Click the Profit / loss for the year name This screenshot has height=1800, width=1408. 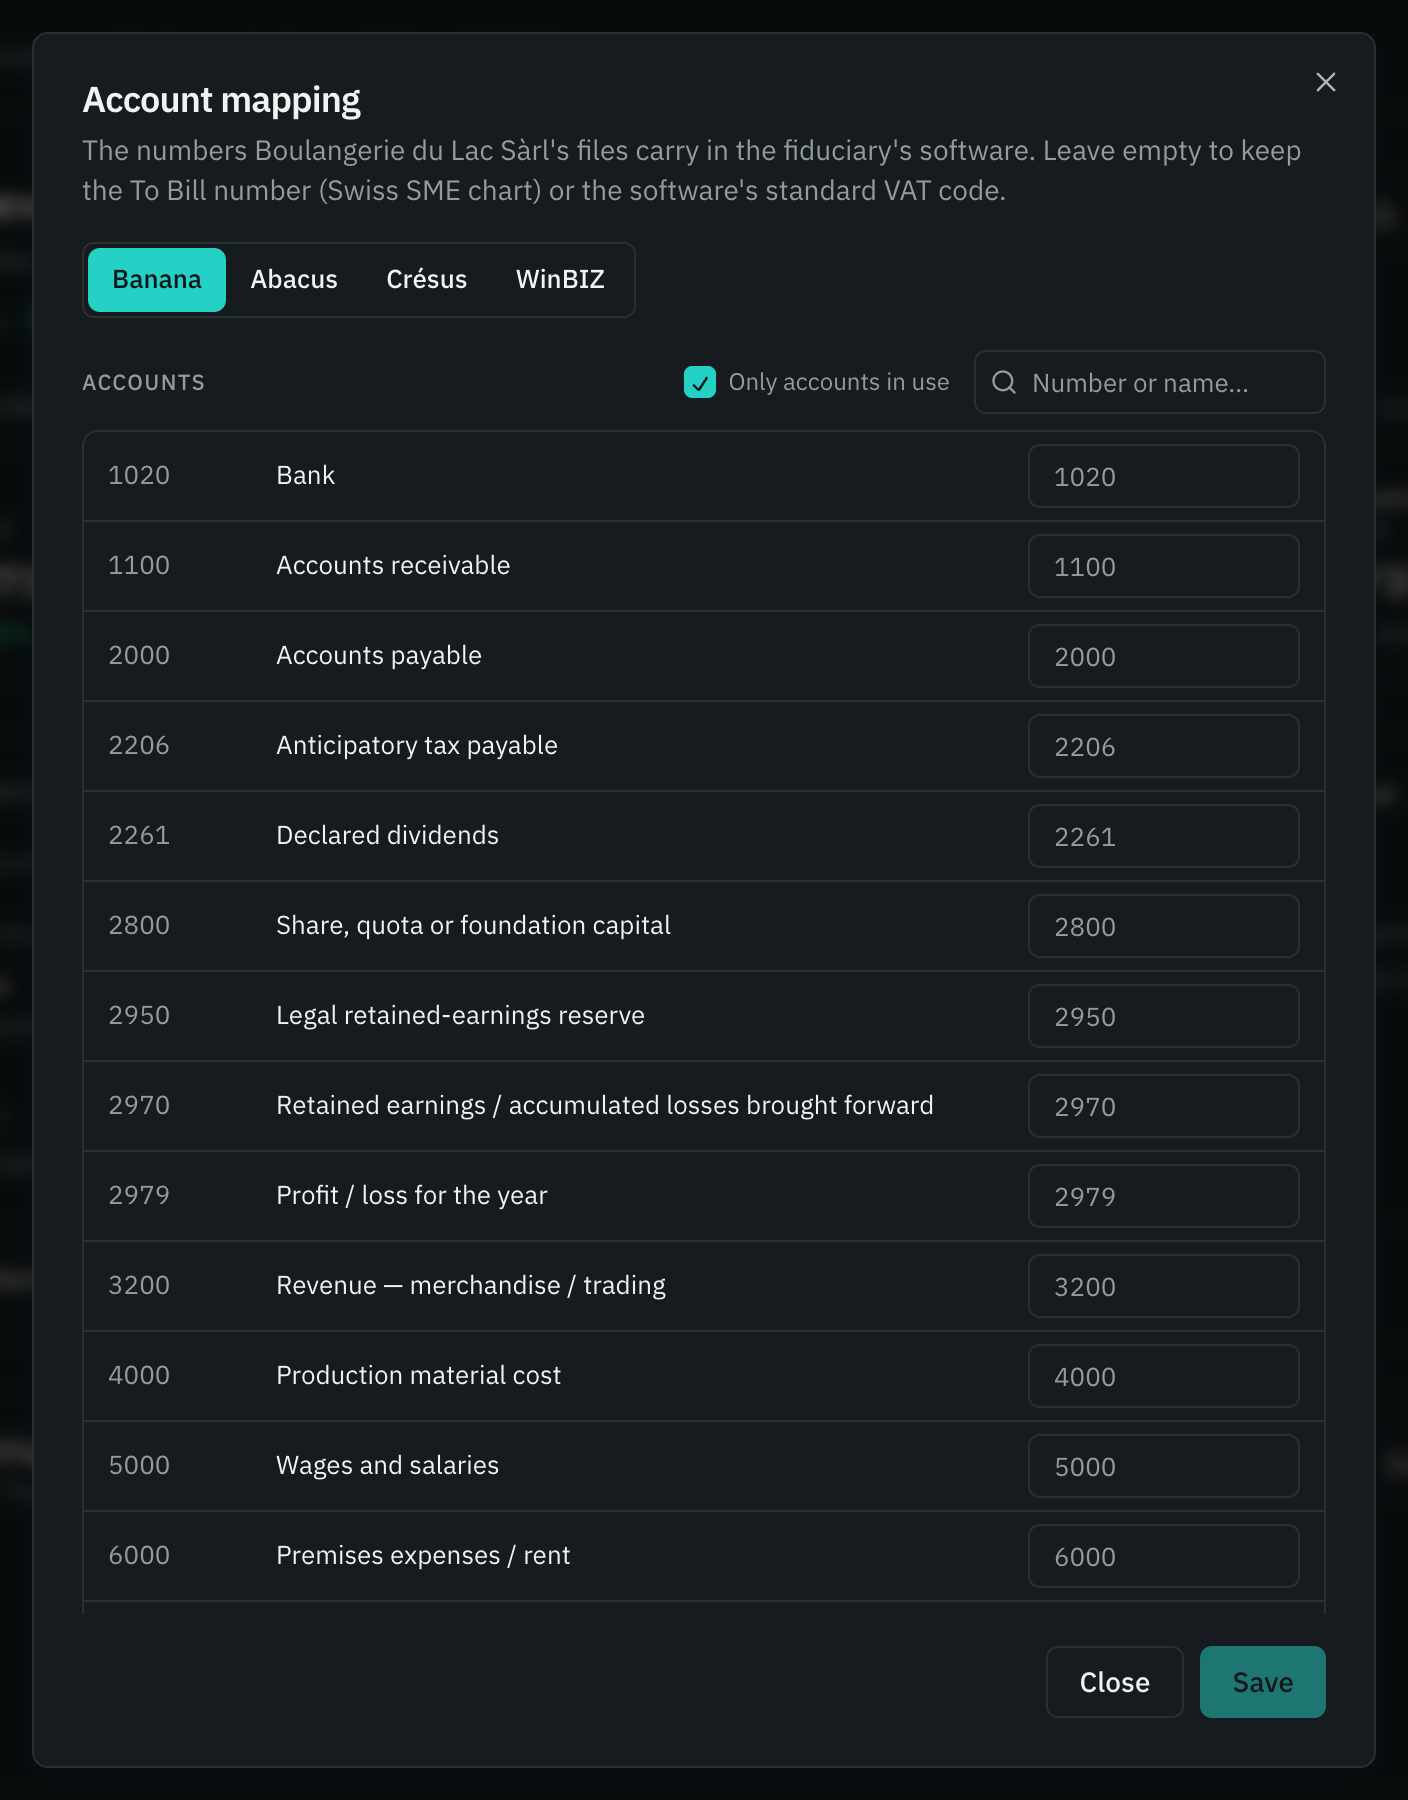tap(412, 1195)
